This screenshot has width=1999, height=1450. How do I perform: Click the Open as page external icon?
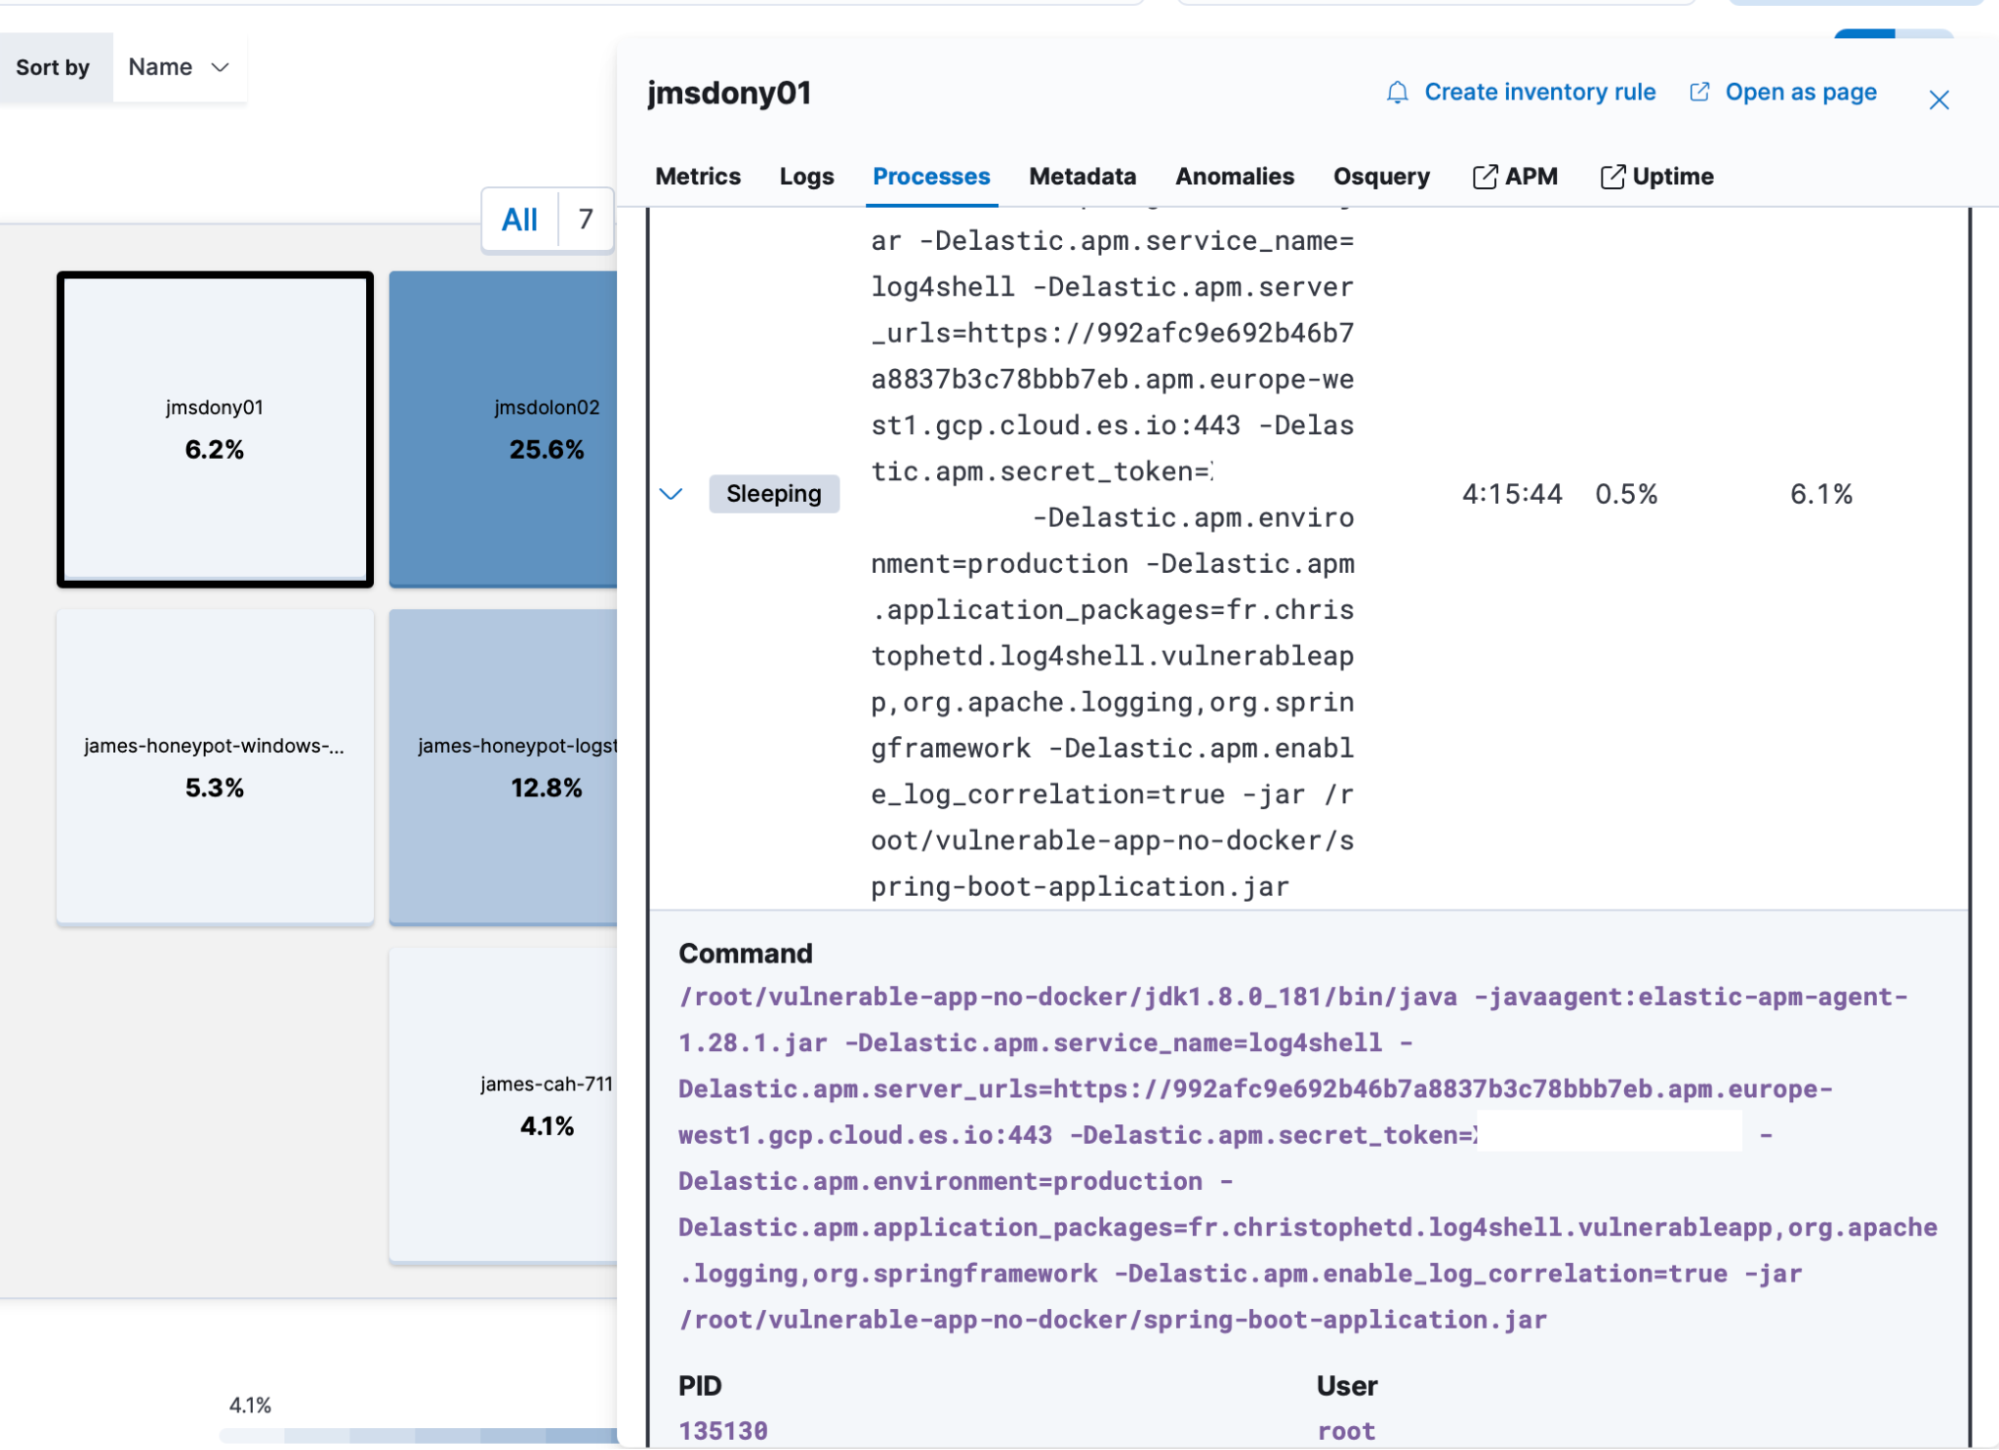[1699, 92]
